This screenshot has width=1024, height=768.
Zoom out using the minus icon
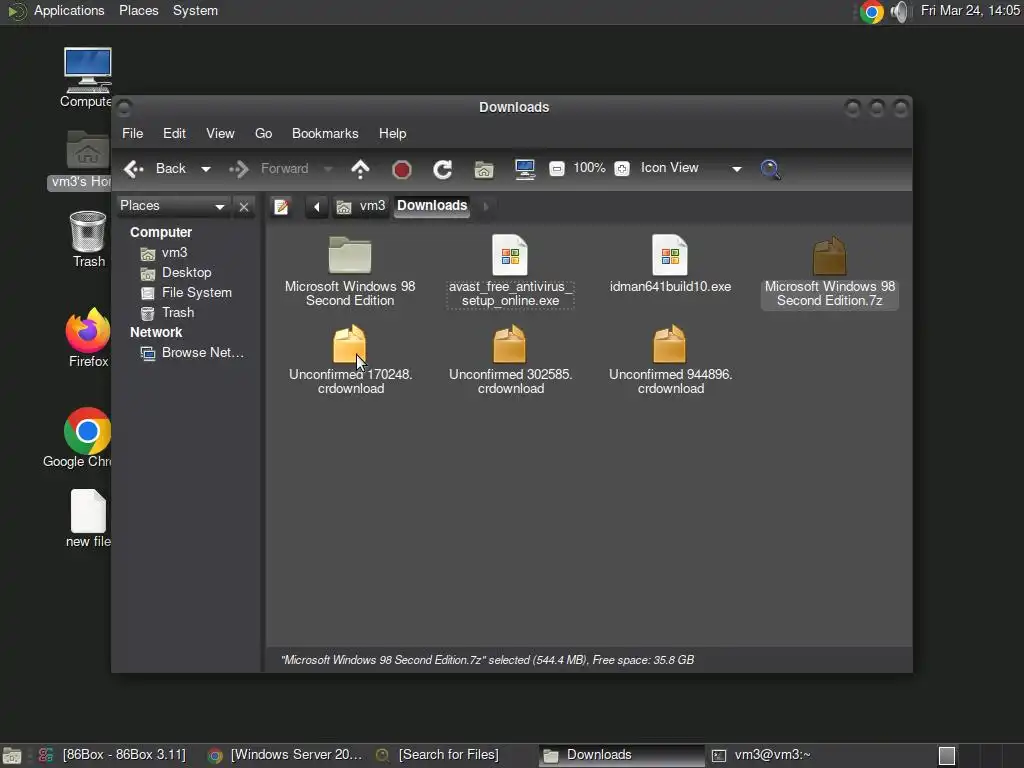pyautogui.click(x=556, y=169)
